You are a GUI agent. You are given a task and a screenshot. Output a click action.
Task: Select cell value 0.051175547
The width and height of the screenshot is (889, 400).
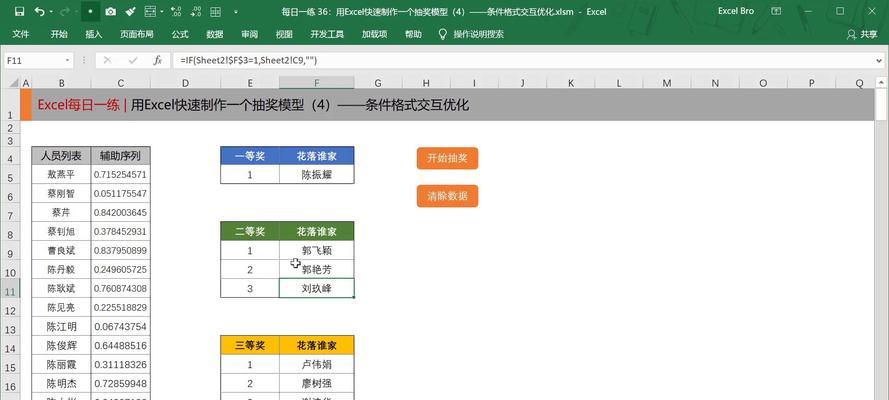pos(120,194)
